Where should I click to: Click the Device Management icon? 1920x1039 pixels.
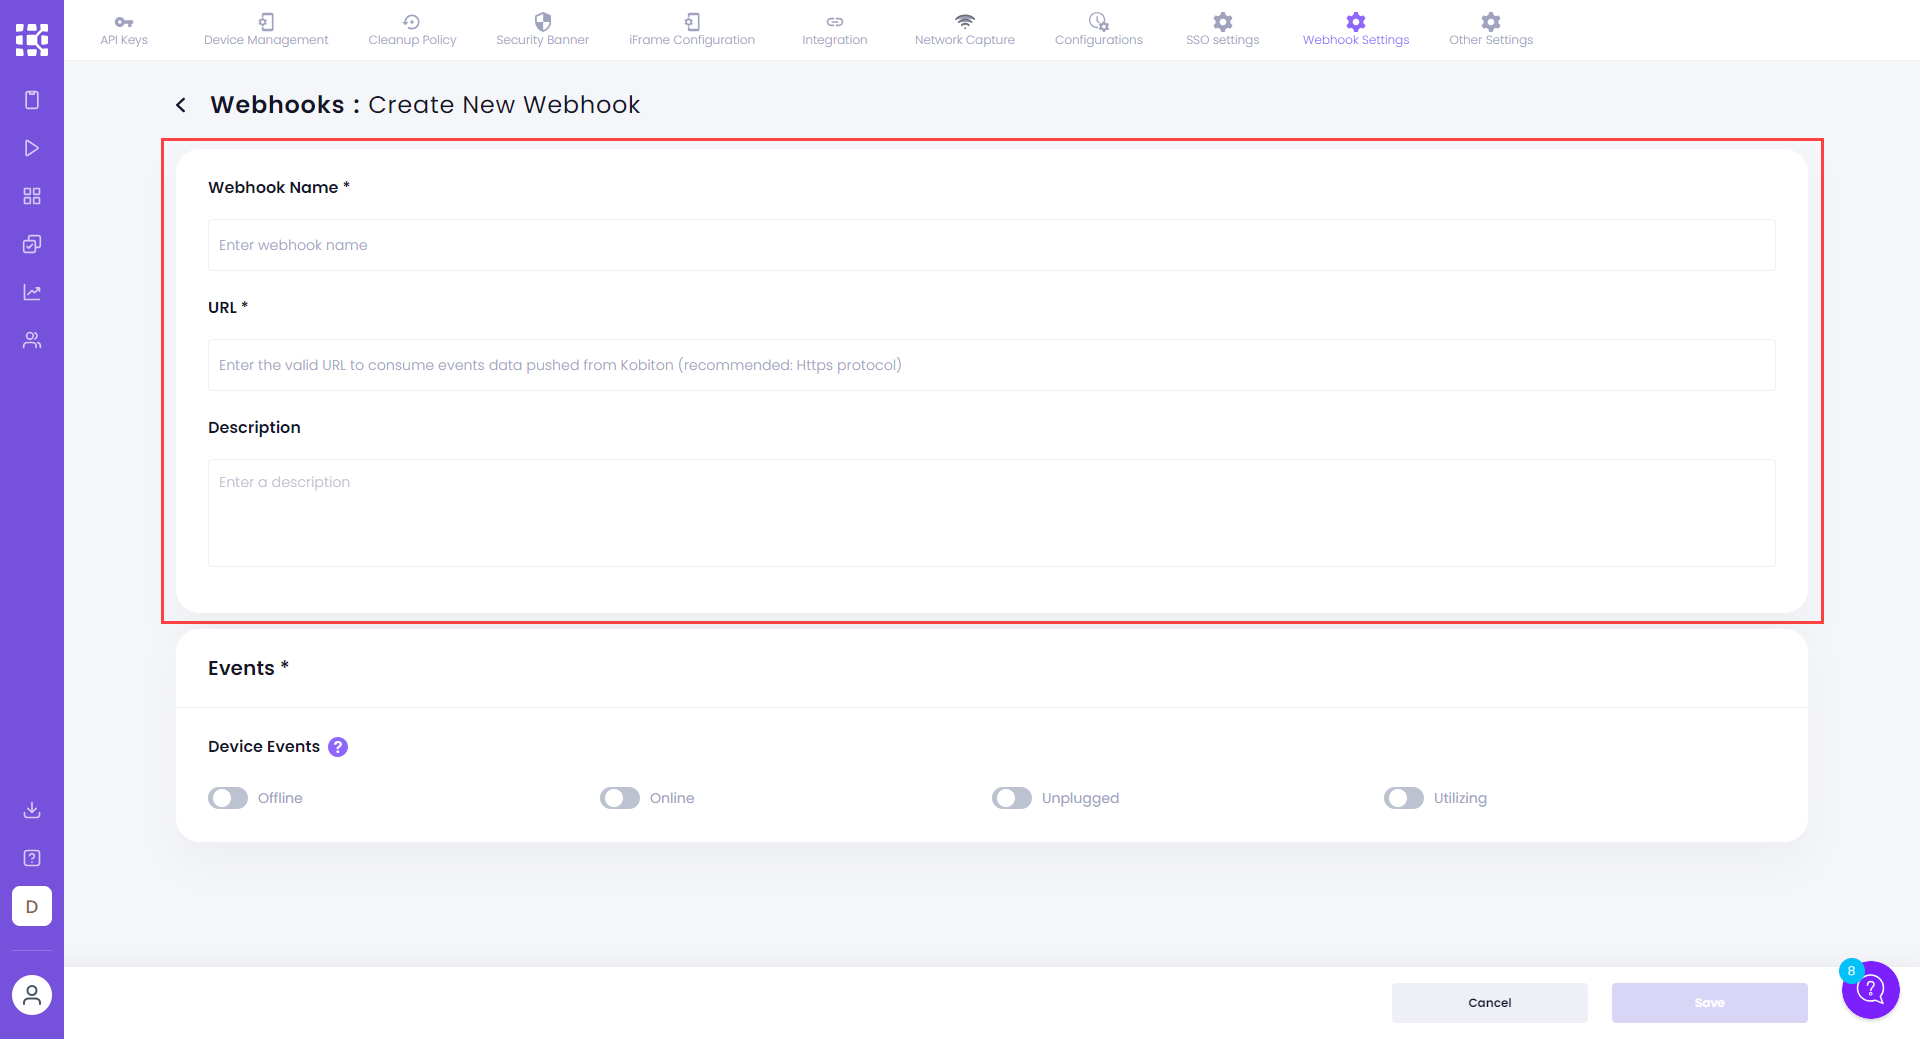266,22
